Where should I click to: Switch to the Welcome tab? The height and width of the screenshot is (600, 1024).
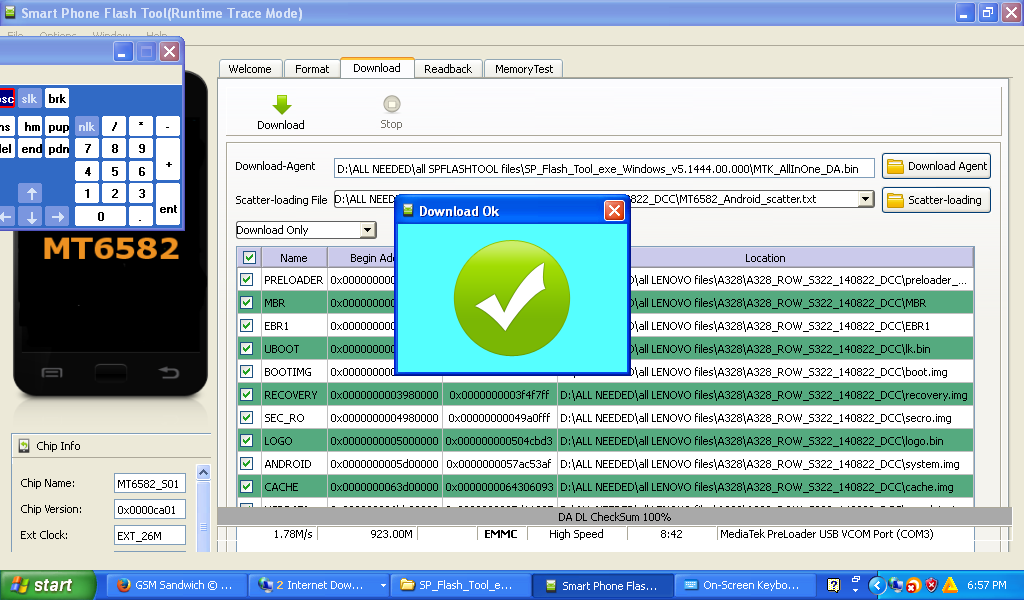pyautogui.click(x=250, y=69)
